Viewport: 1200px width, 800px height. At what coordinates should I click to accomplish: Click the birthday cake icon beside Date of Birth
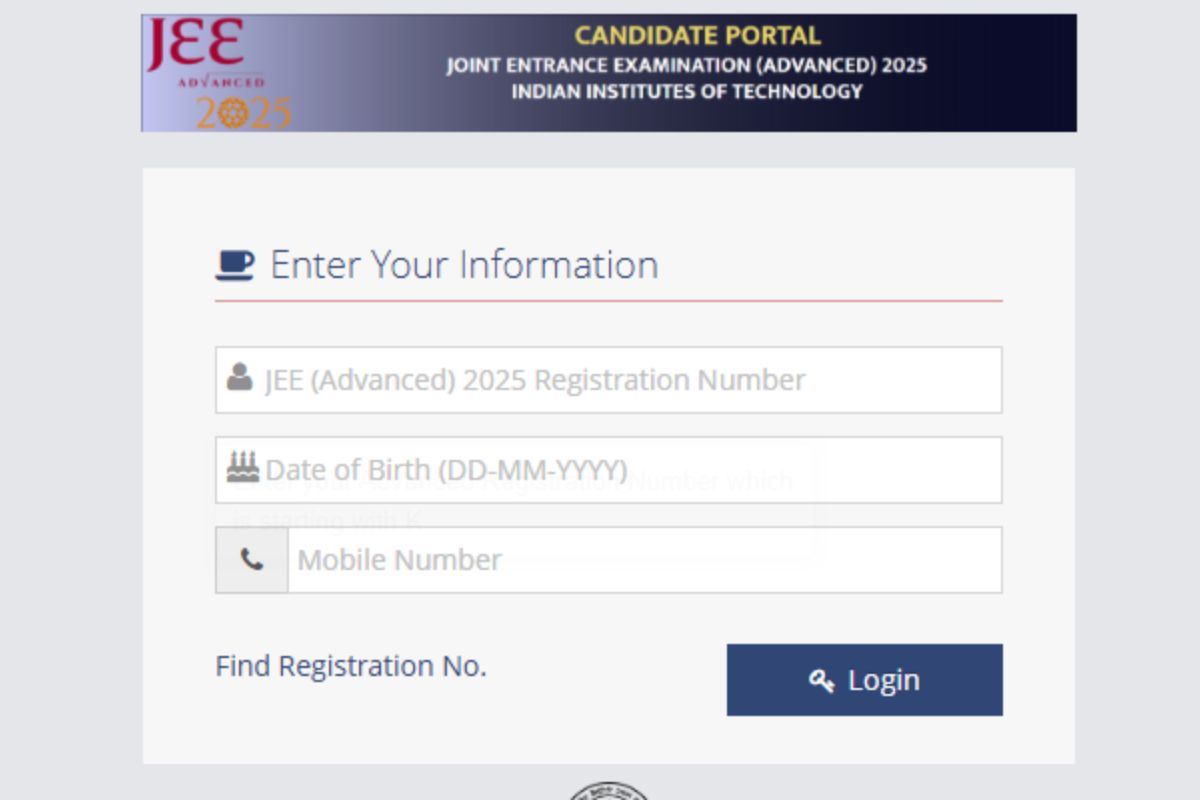[242, 467]
